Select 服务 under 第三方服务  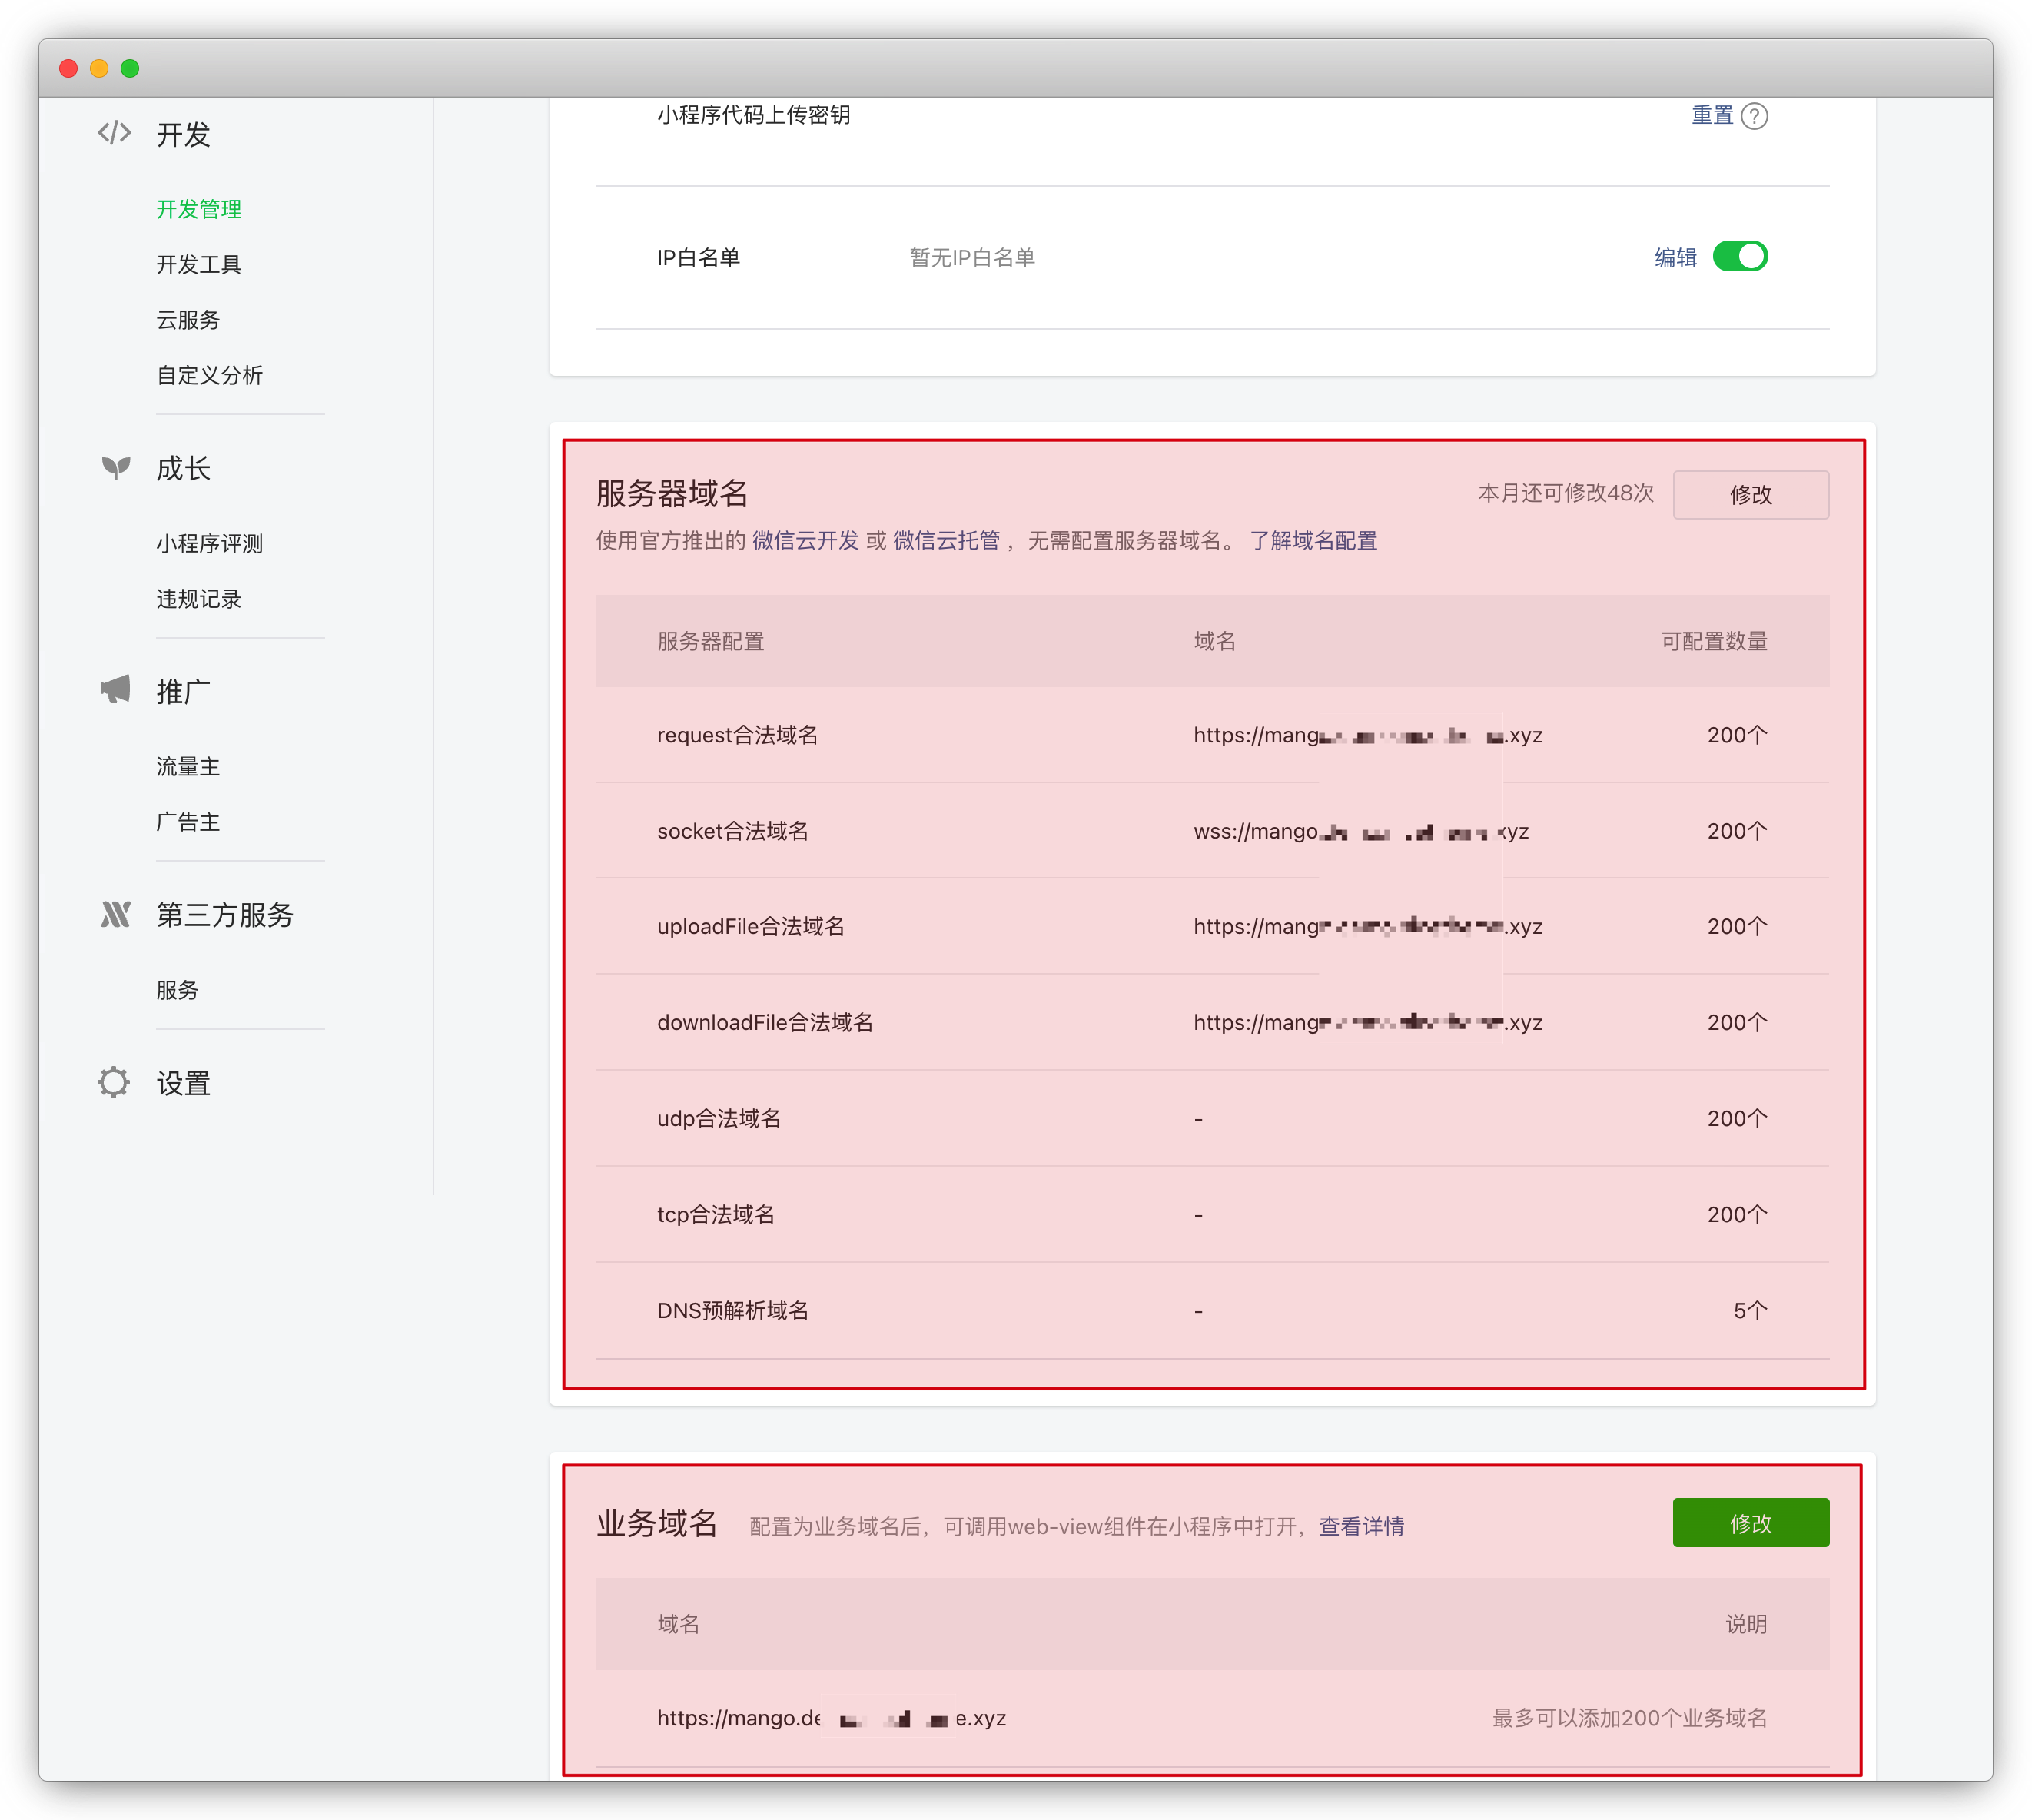click(x=177, y=990)
